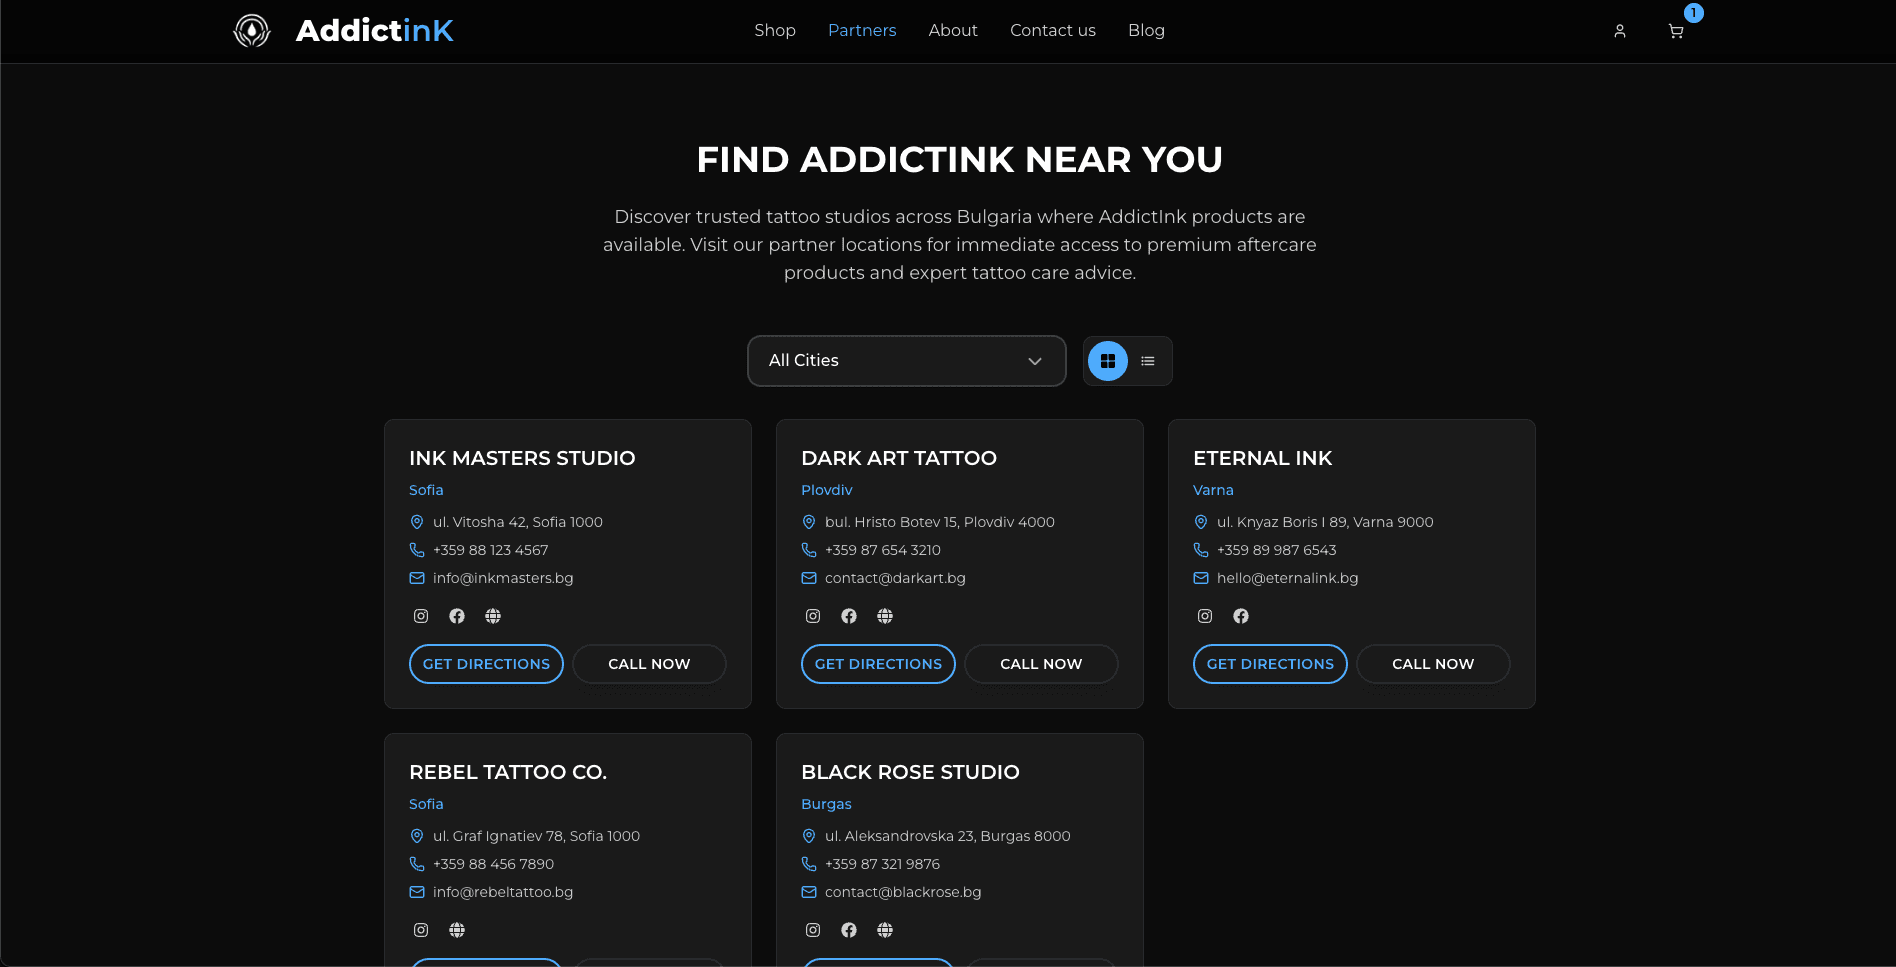Click email contact@blackrose.bg
Screen dimensions: 1896x967
pos(903,892)
